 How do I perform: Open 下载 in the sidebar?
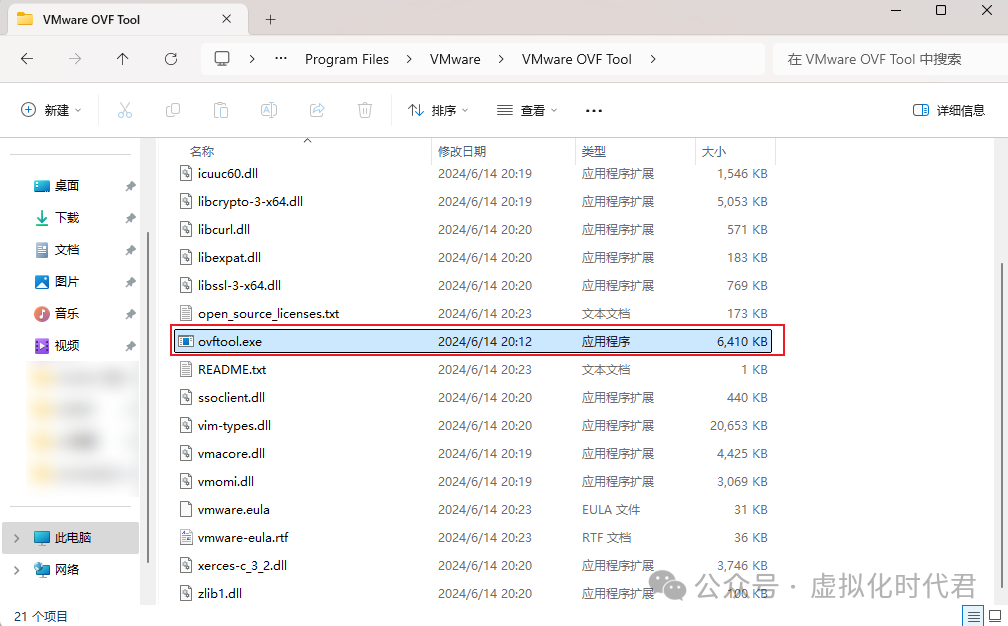click(x=67, y=218)
